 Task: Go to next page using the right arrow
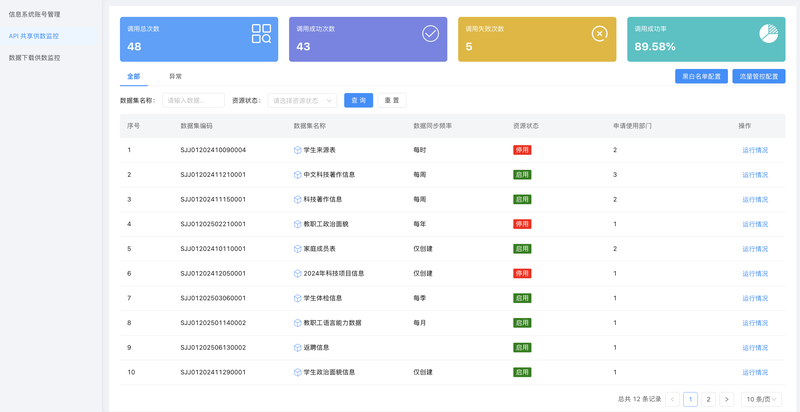tap(727, 399)
